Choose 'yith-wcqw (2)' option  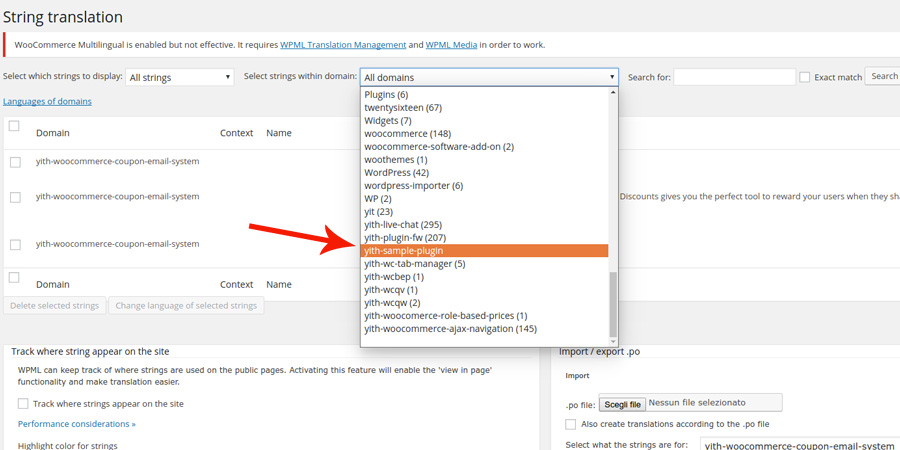[484, 302]
